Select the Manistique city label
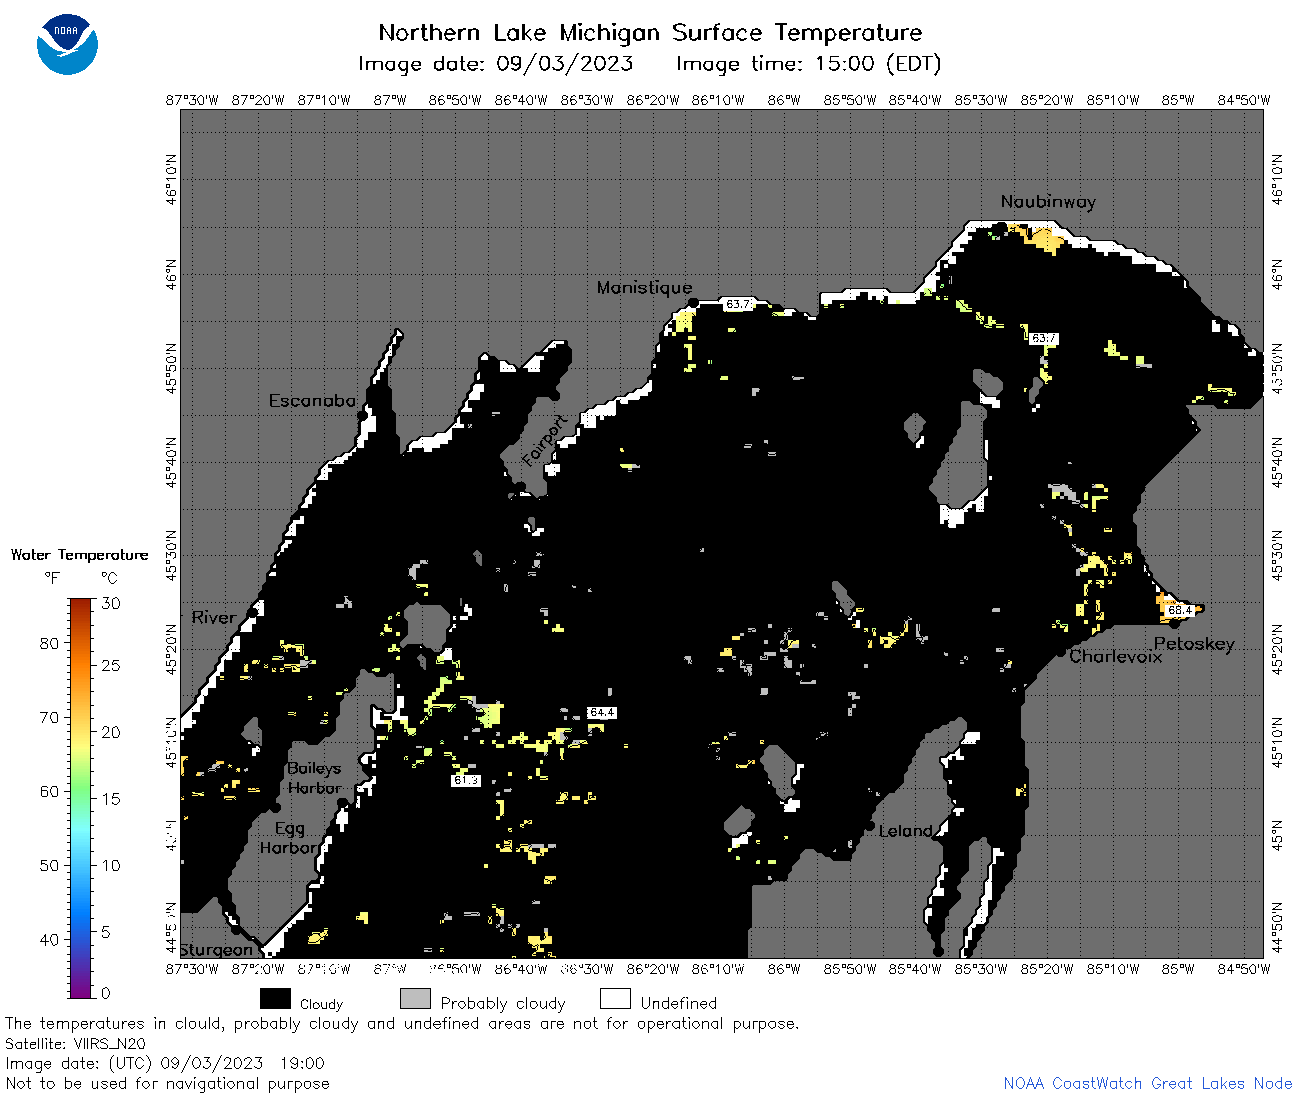This screenshot has height=1099, width=1303. (x=644, y=287)
